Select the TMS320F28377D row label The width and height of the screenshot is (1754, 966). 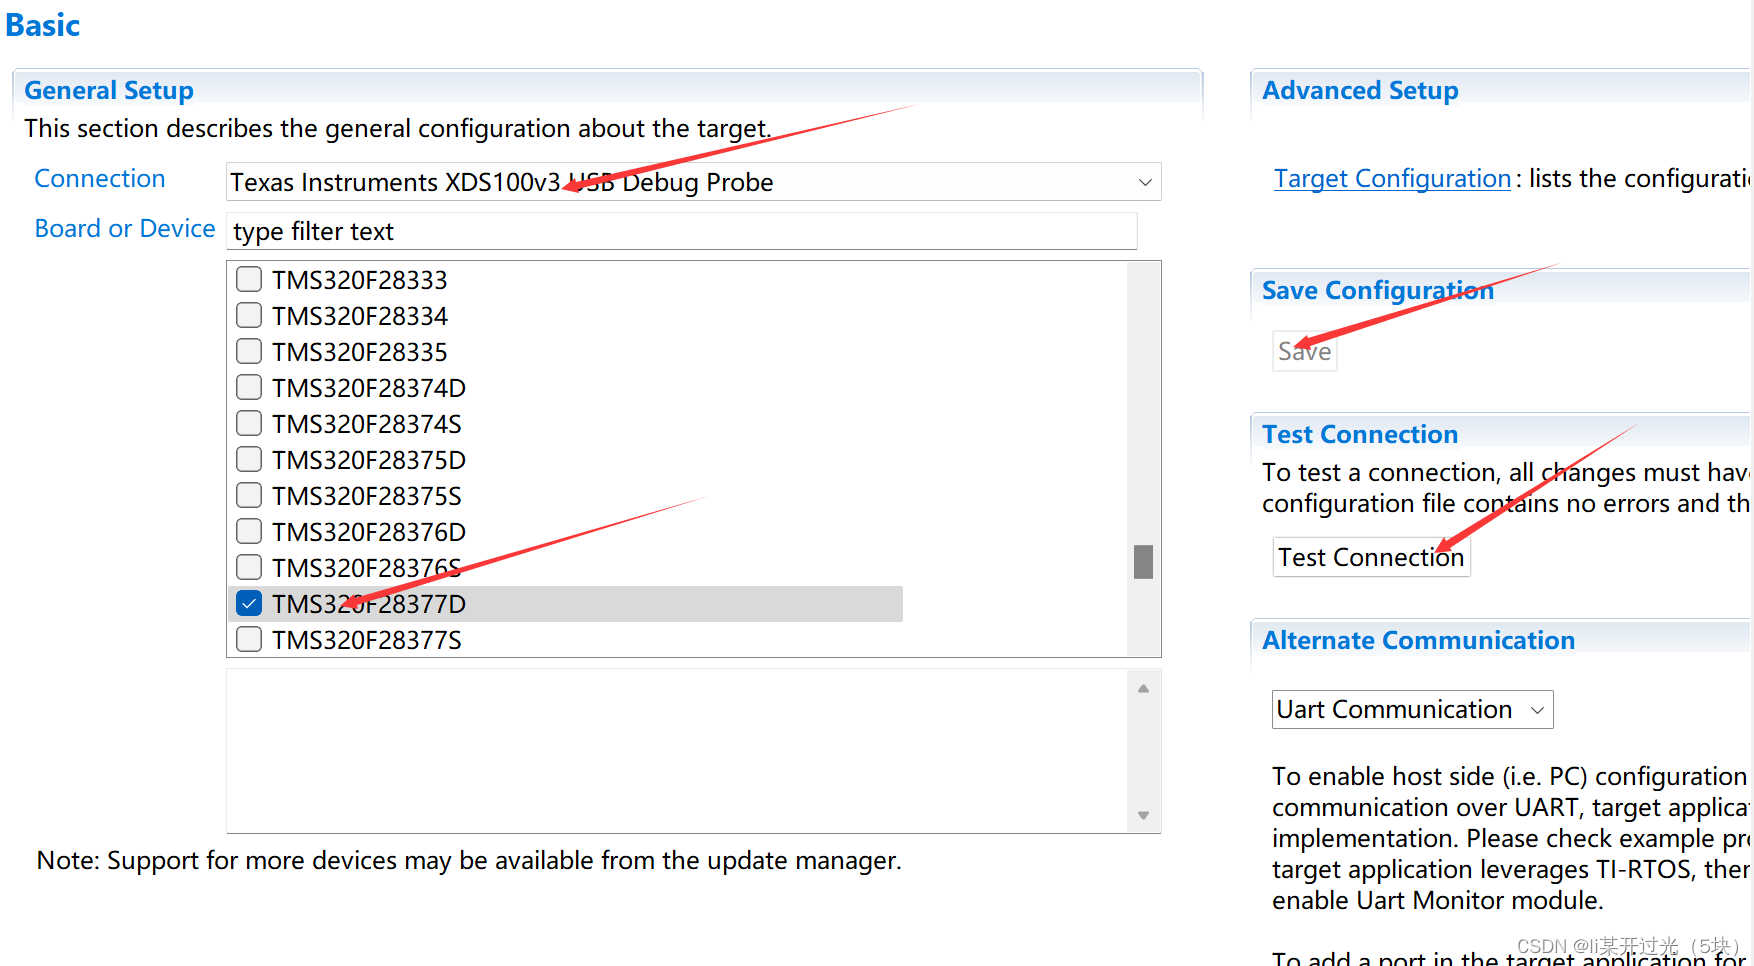(x=369, y=604)
